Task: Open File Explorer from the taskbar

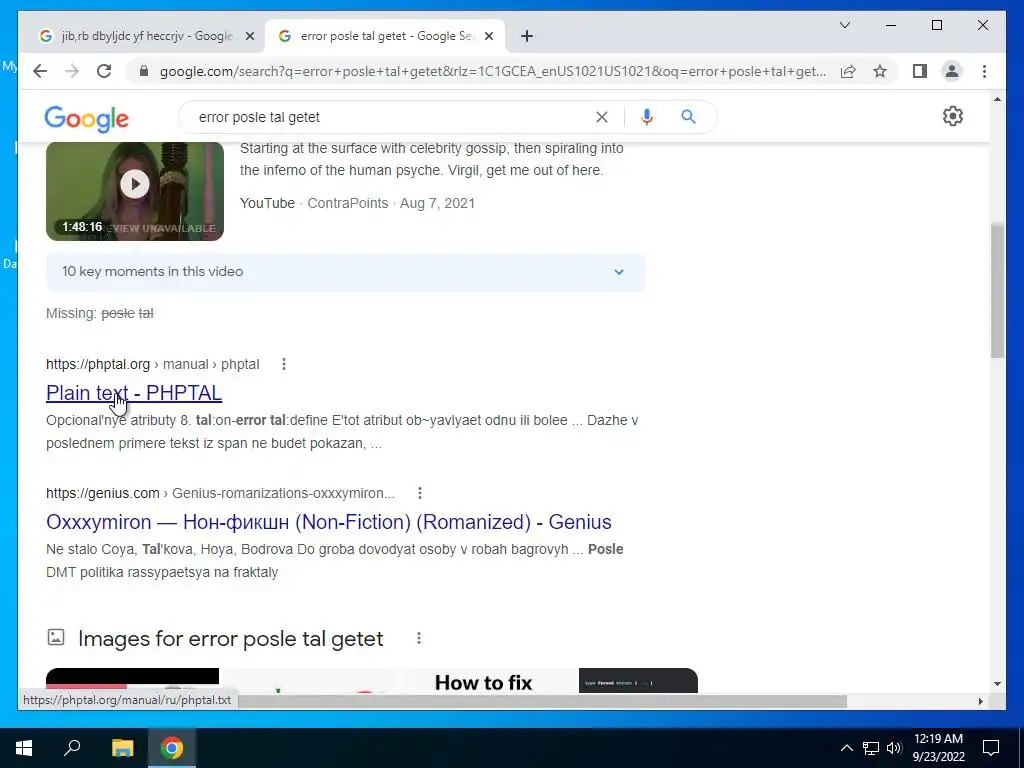Action: pyautogui.click(x=122, y=748)
